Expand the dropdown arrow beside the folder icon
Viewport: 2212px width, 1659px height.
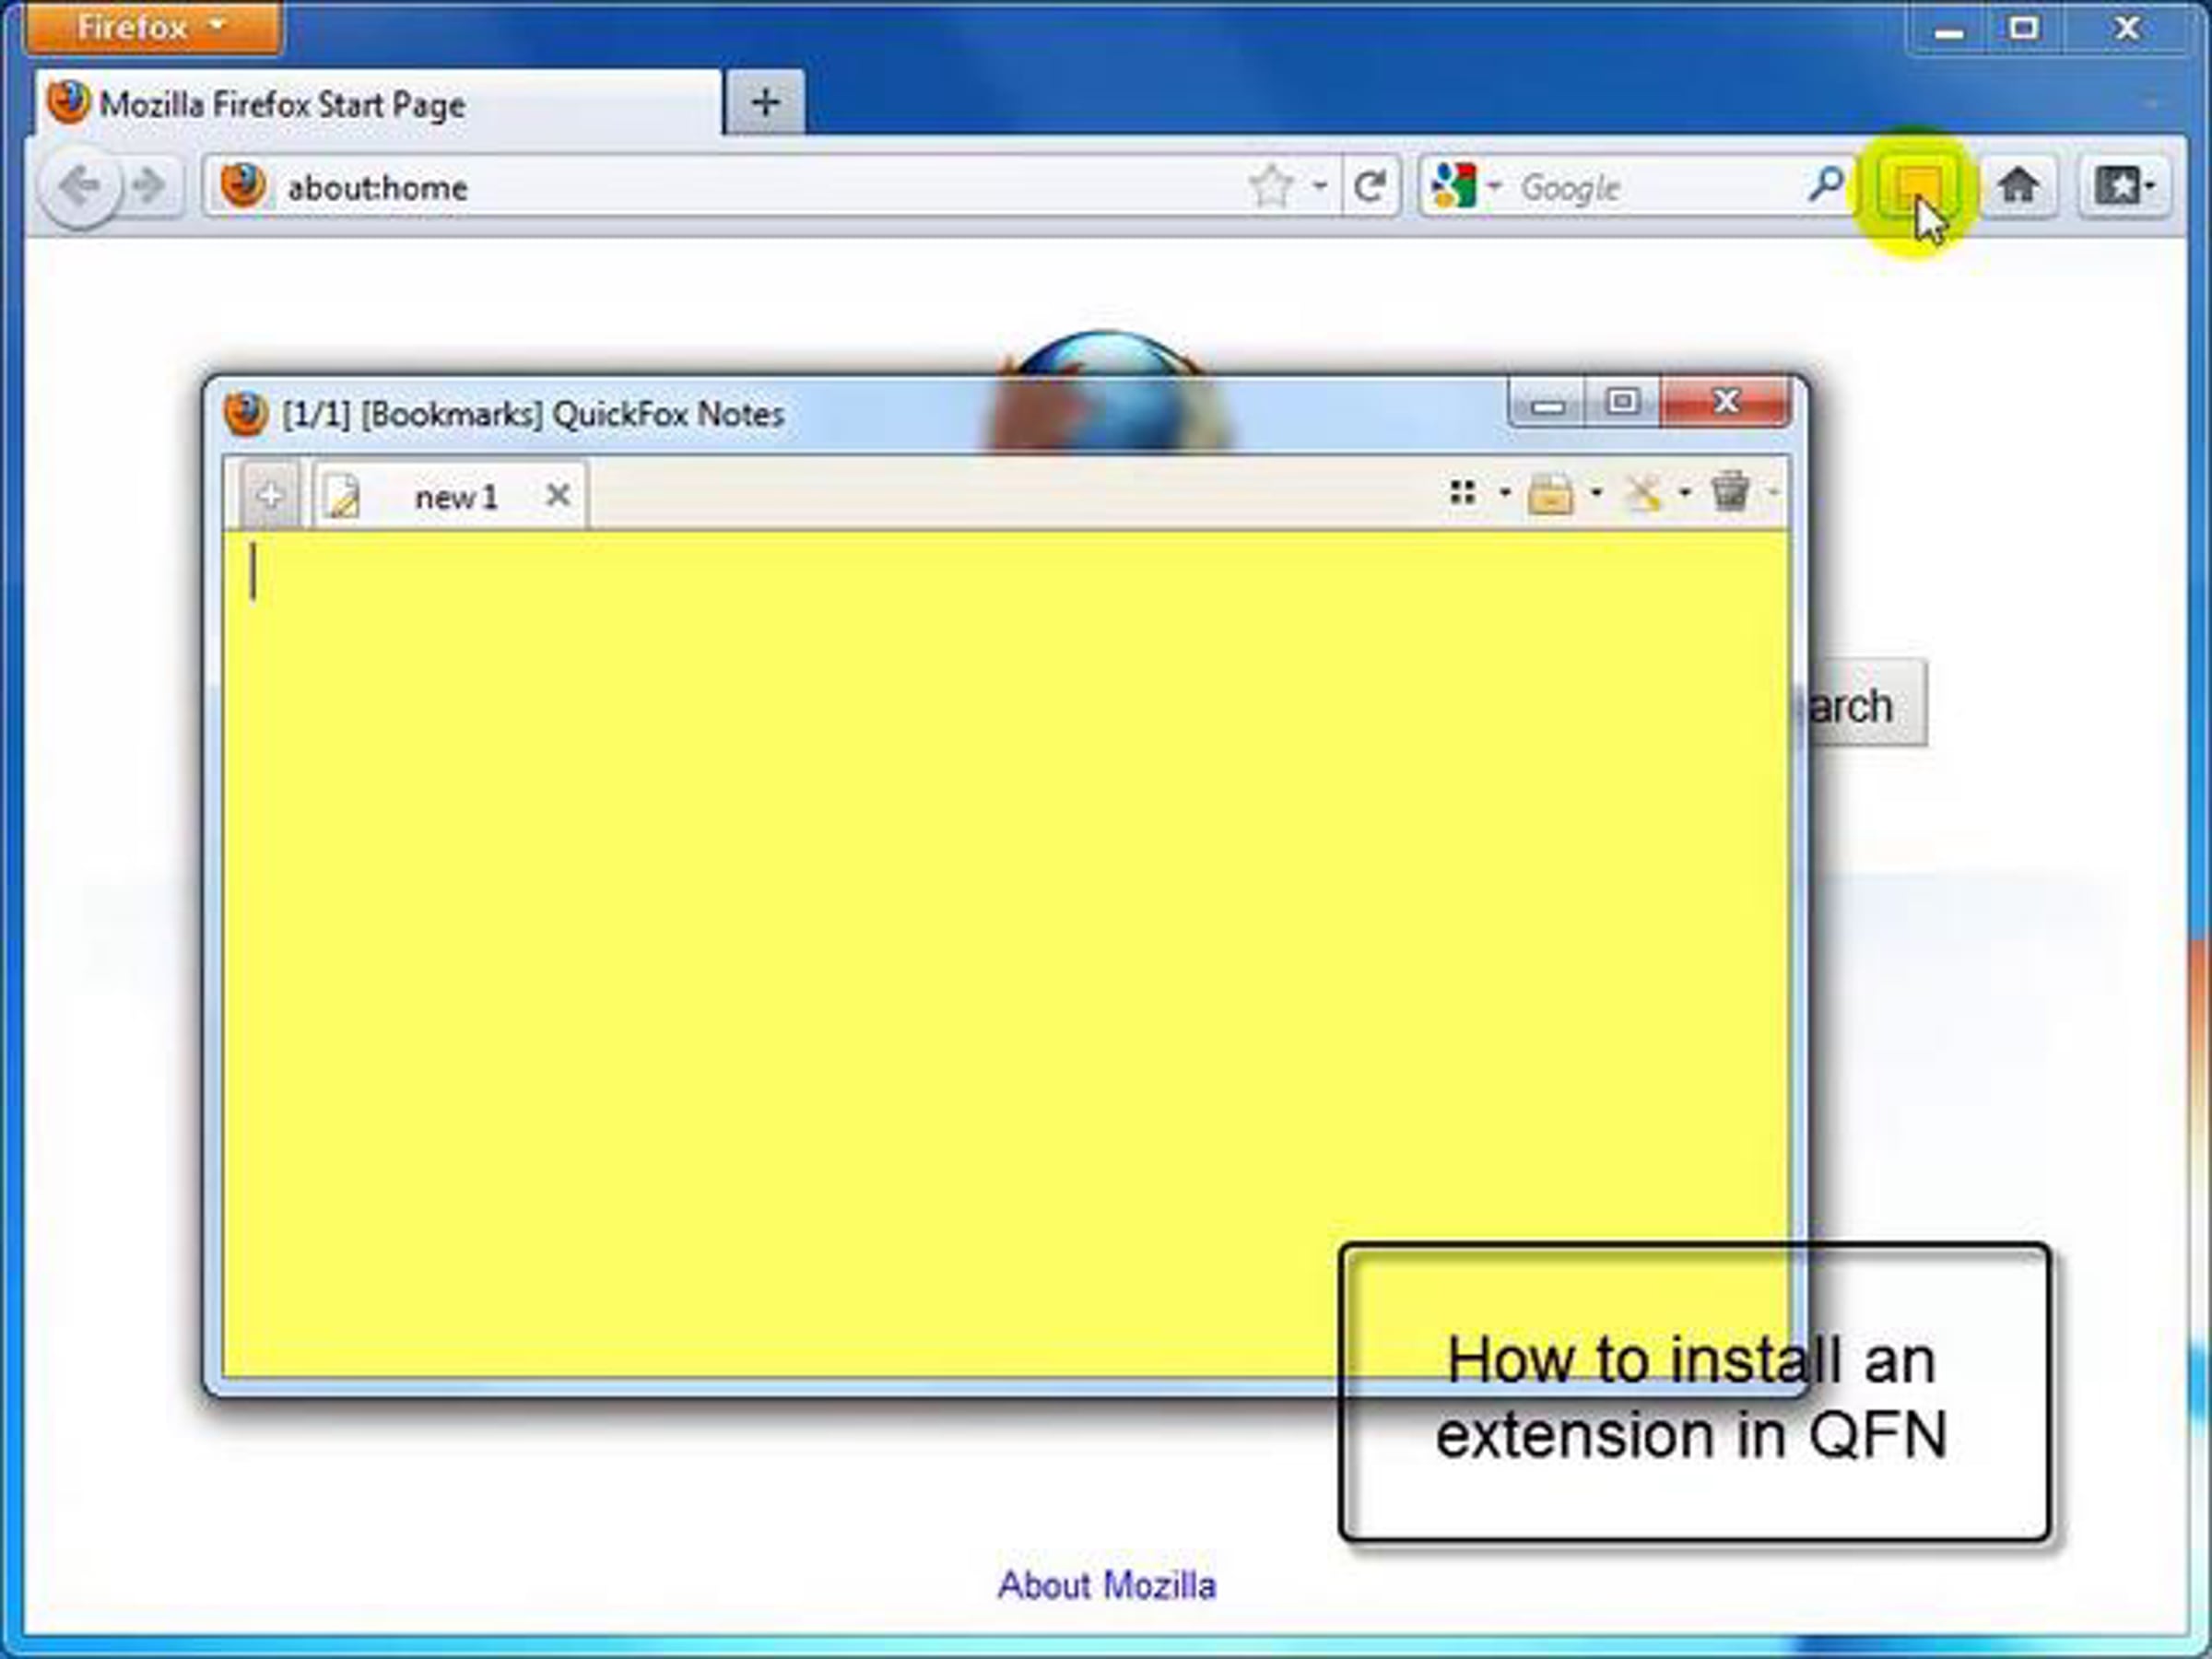1596,492
